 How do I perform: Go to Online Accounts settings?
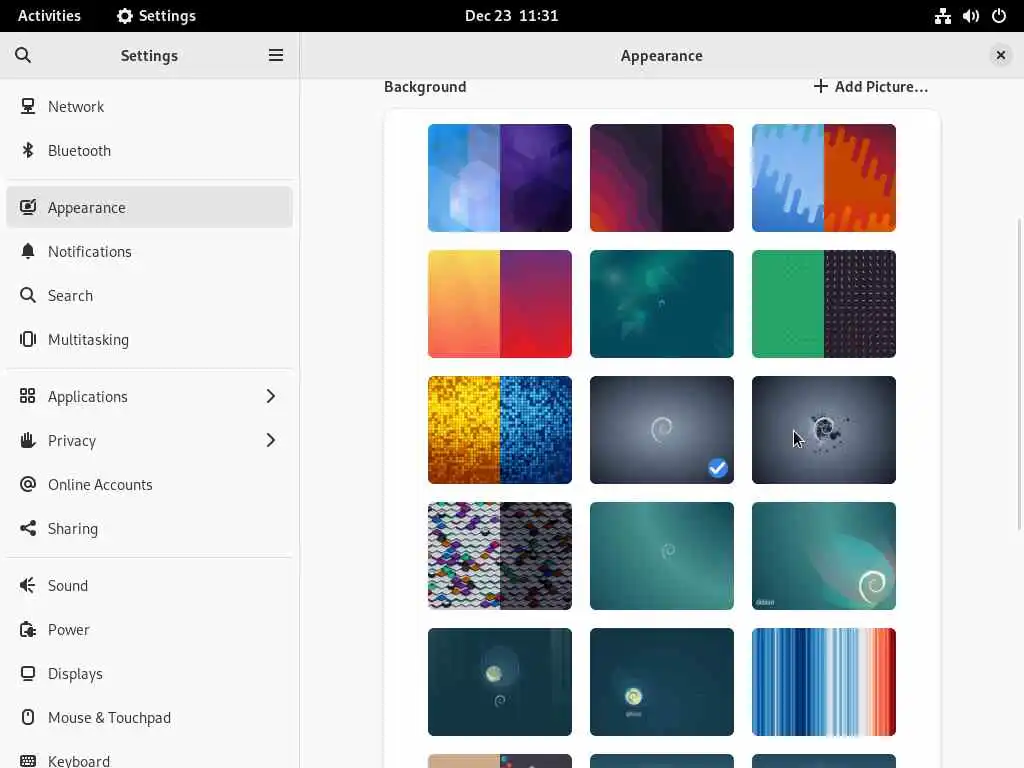150,484
